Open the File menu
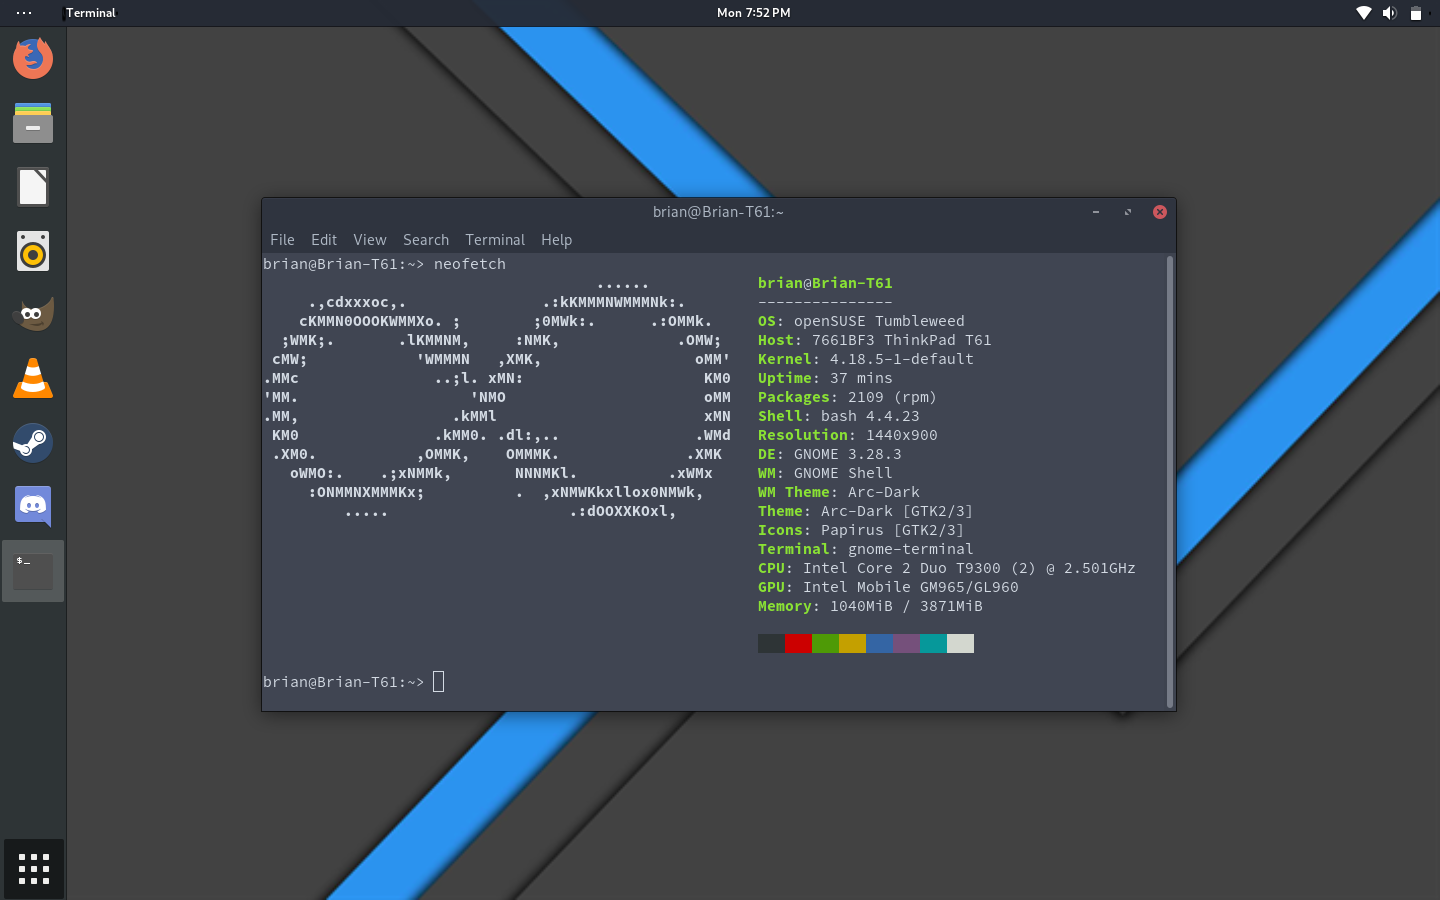1440x900 pixels. 282,240
